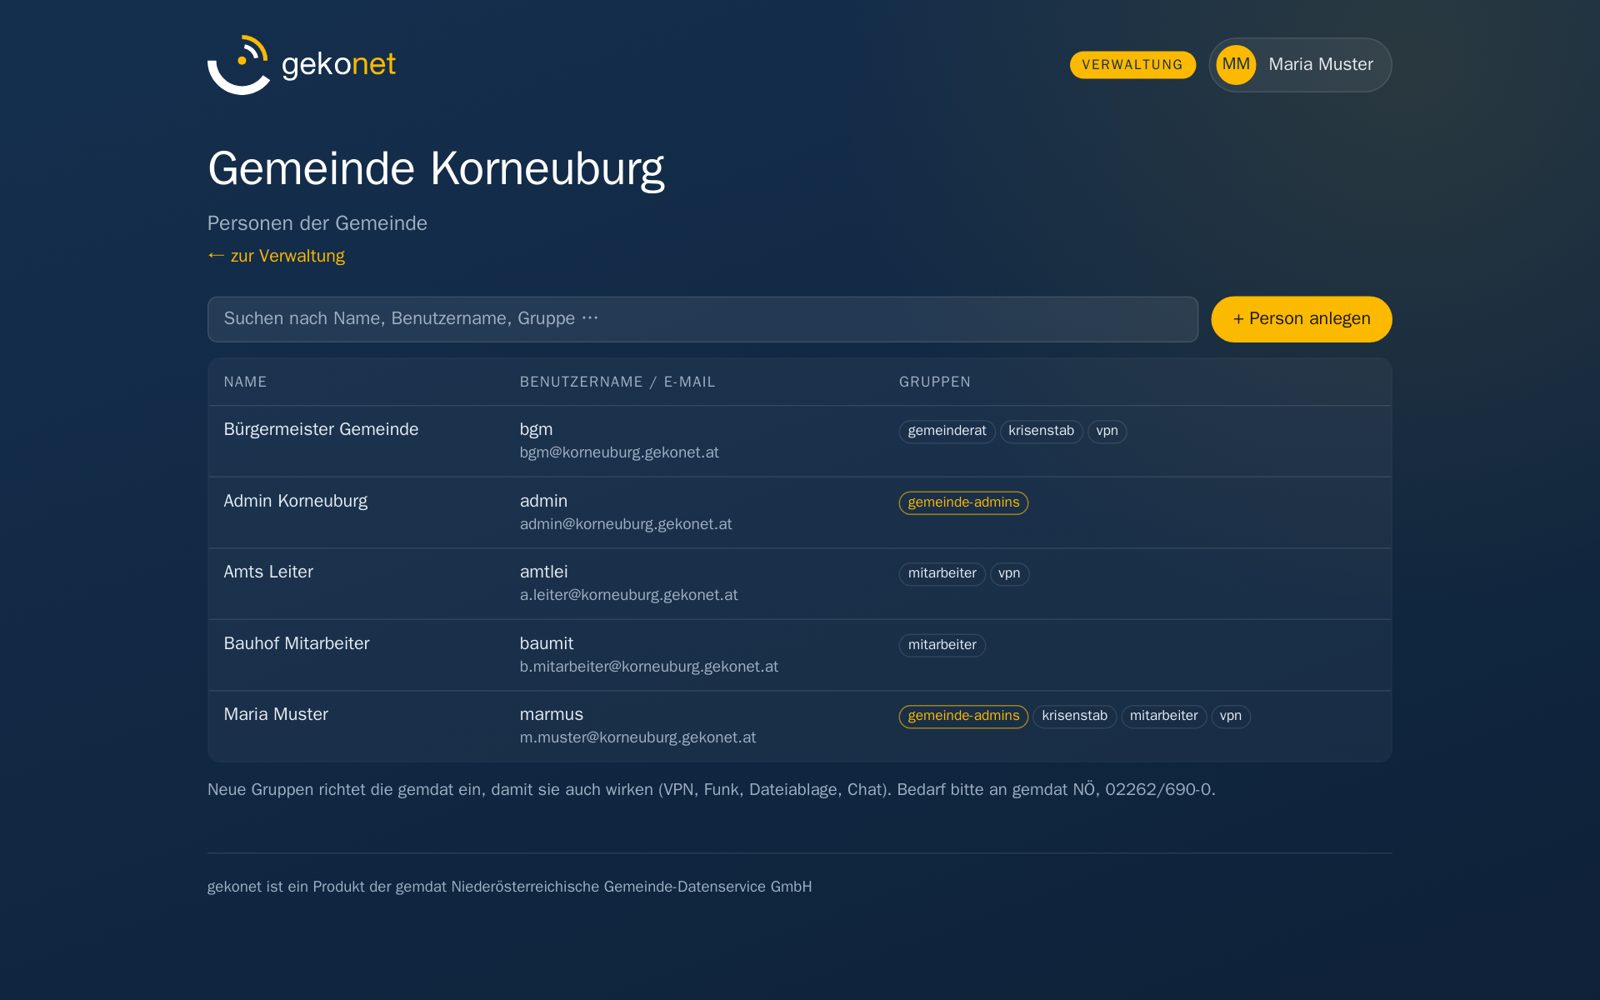Select the NAME column header

pos(245,382)
